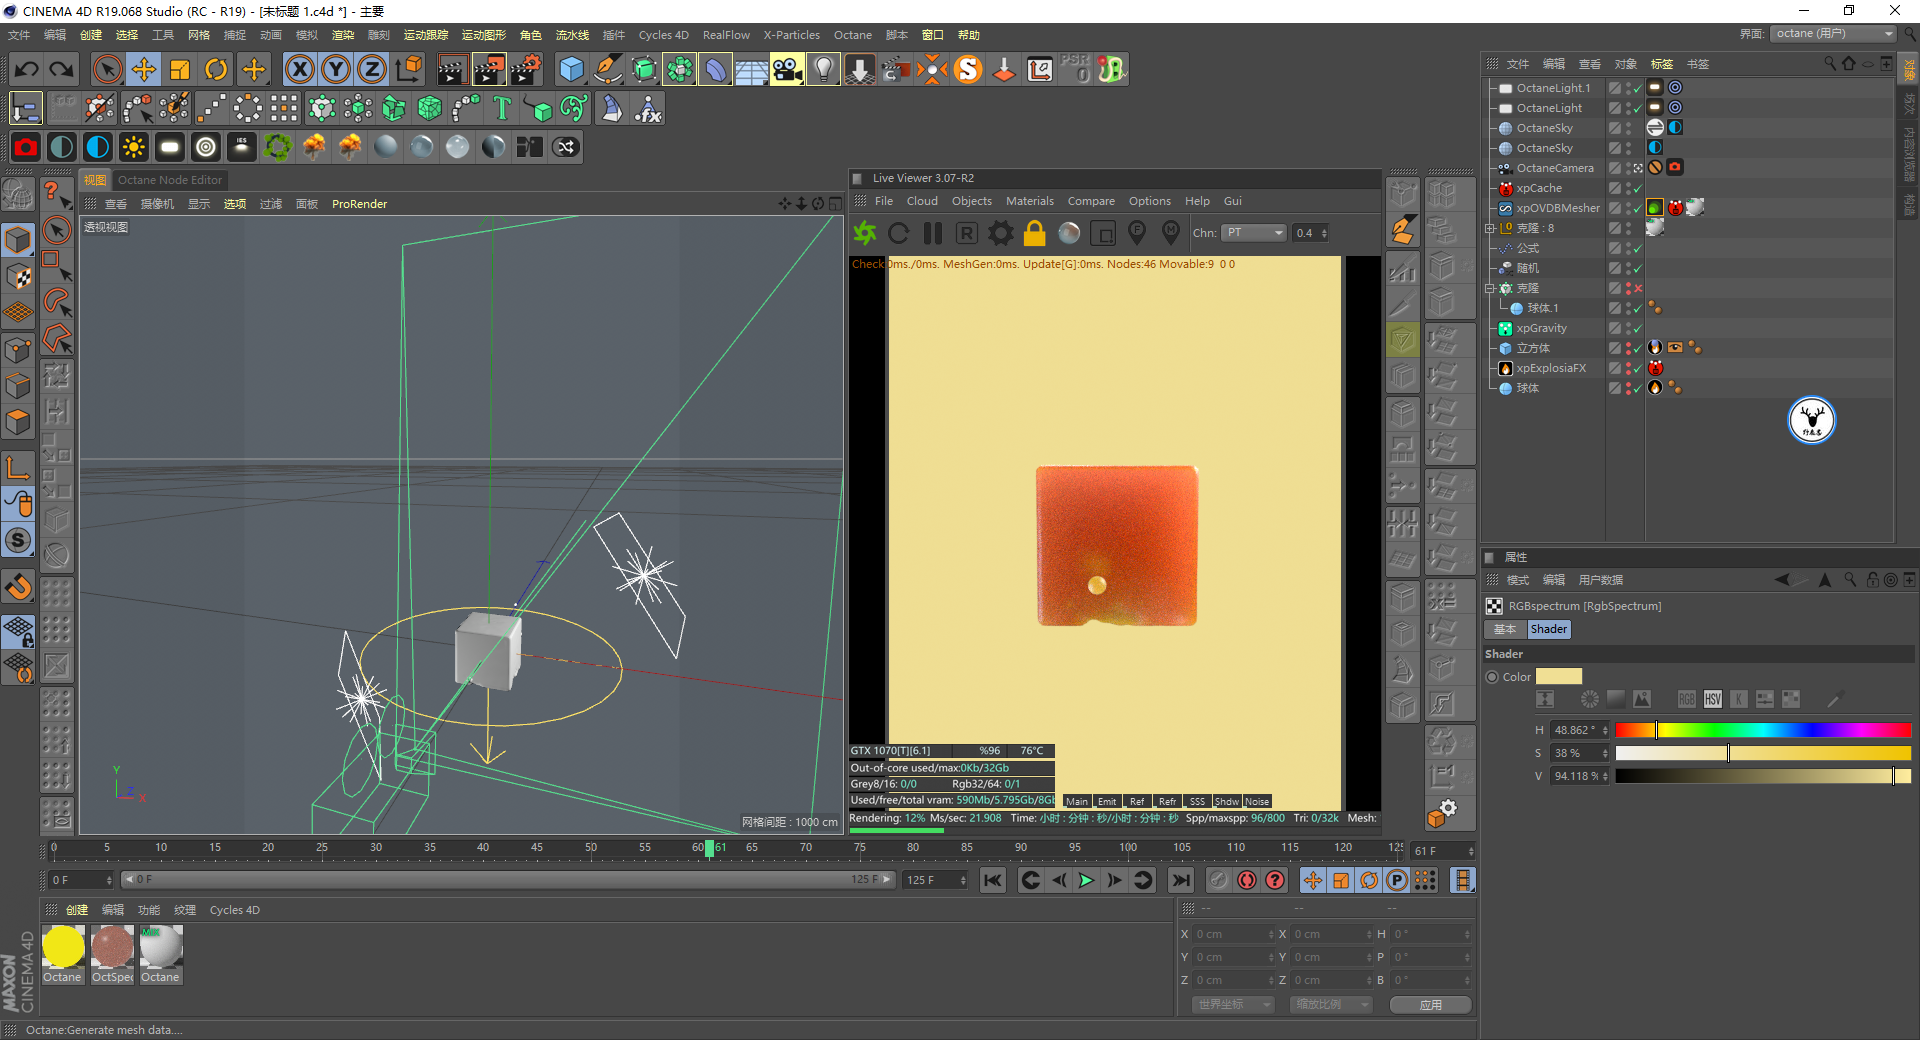Toggle the Live Viewer yellow lock
This screenshot has height=1040, width=1920.
pos(1035,233)
